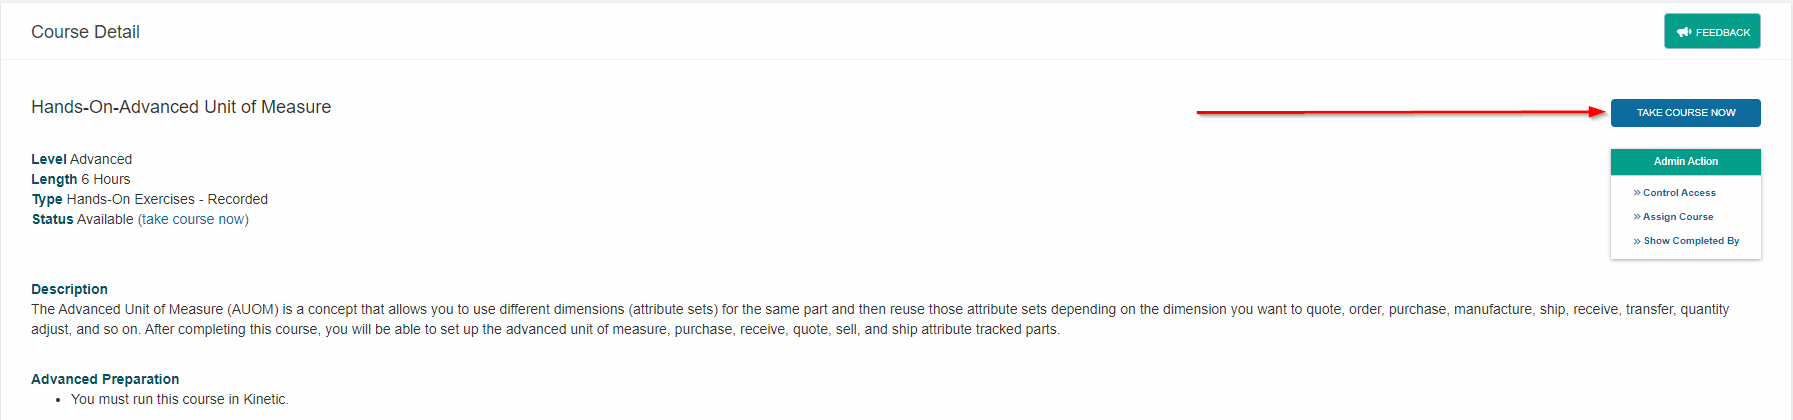
Task: Open the FEEDBACK button text label
Action: coord(1723,32)
